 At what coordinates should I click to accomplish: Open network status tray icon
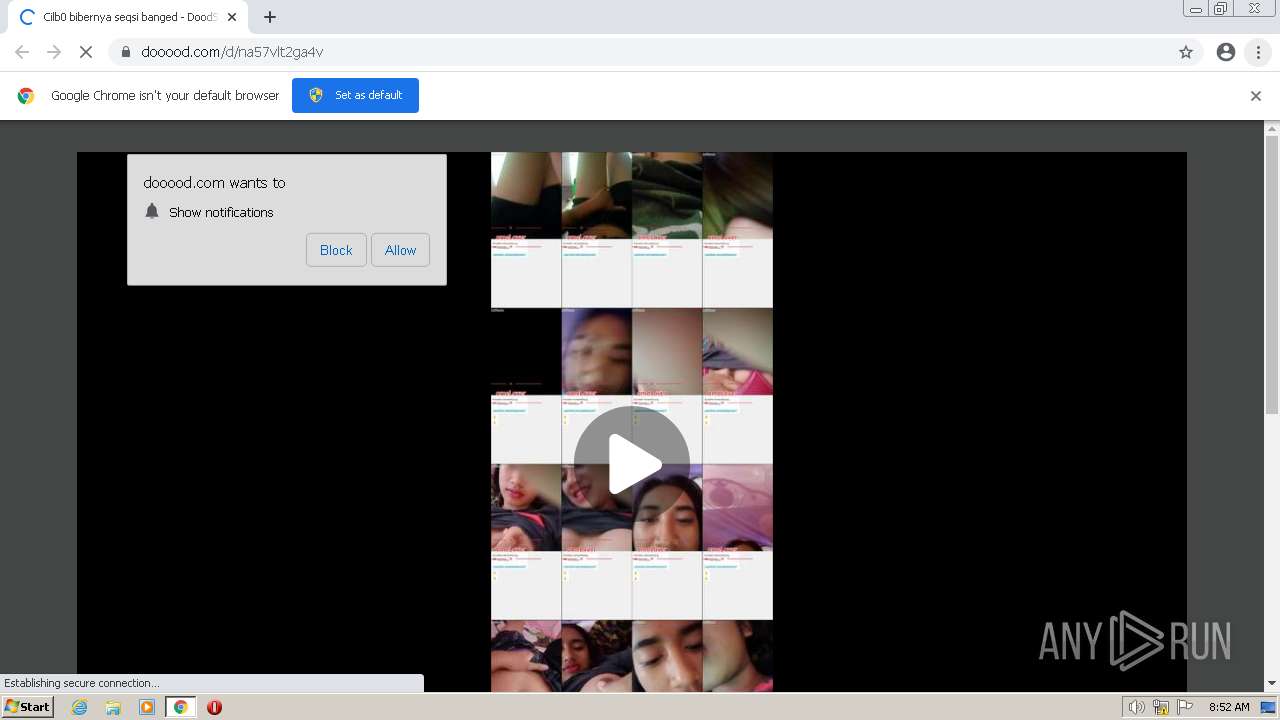[x=1161, y=707]
